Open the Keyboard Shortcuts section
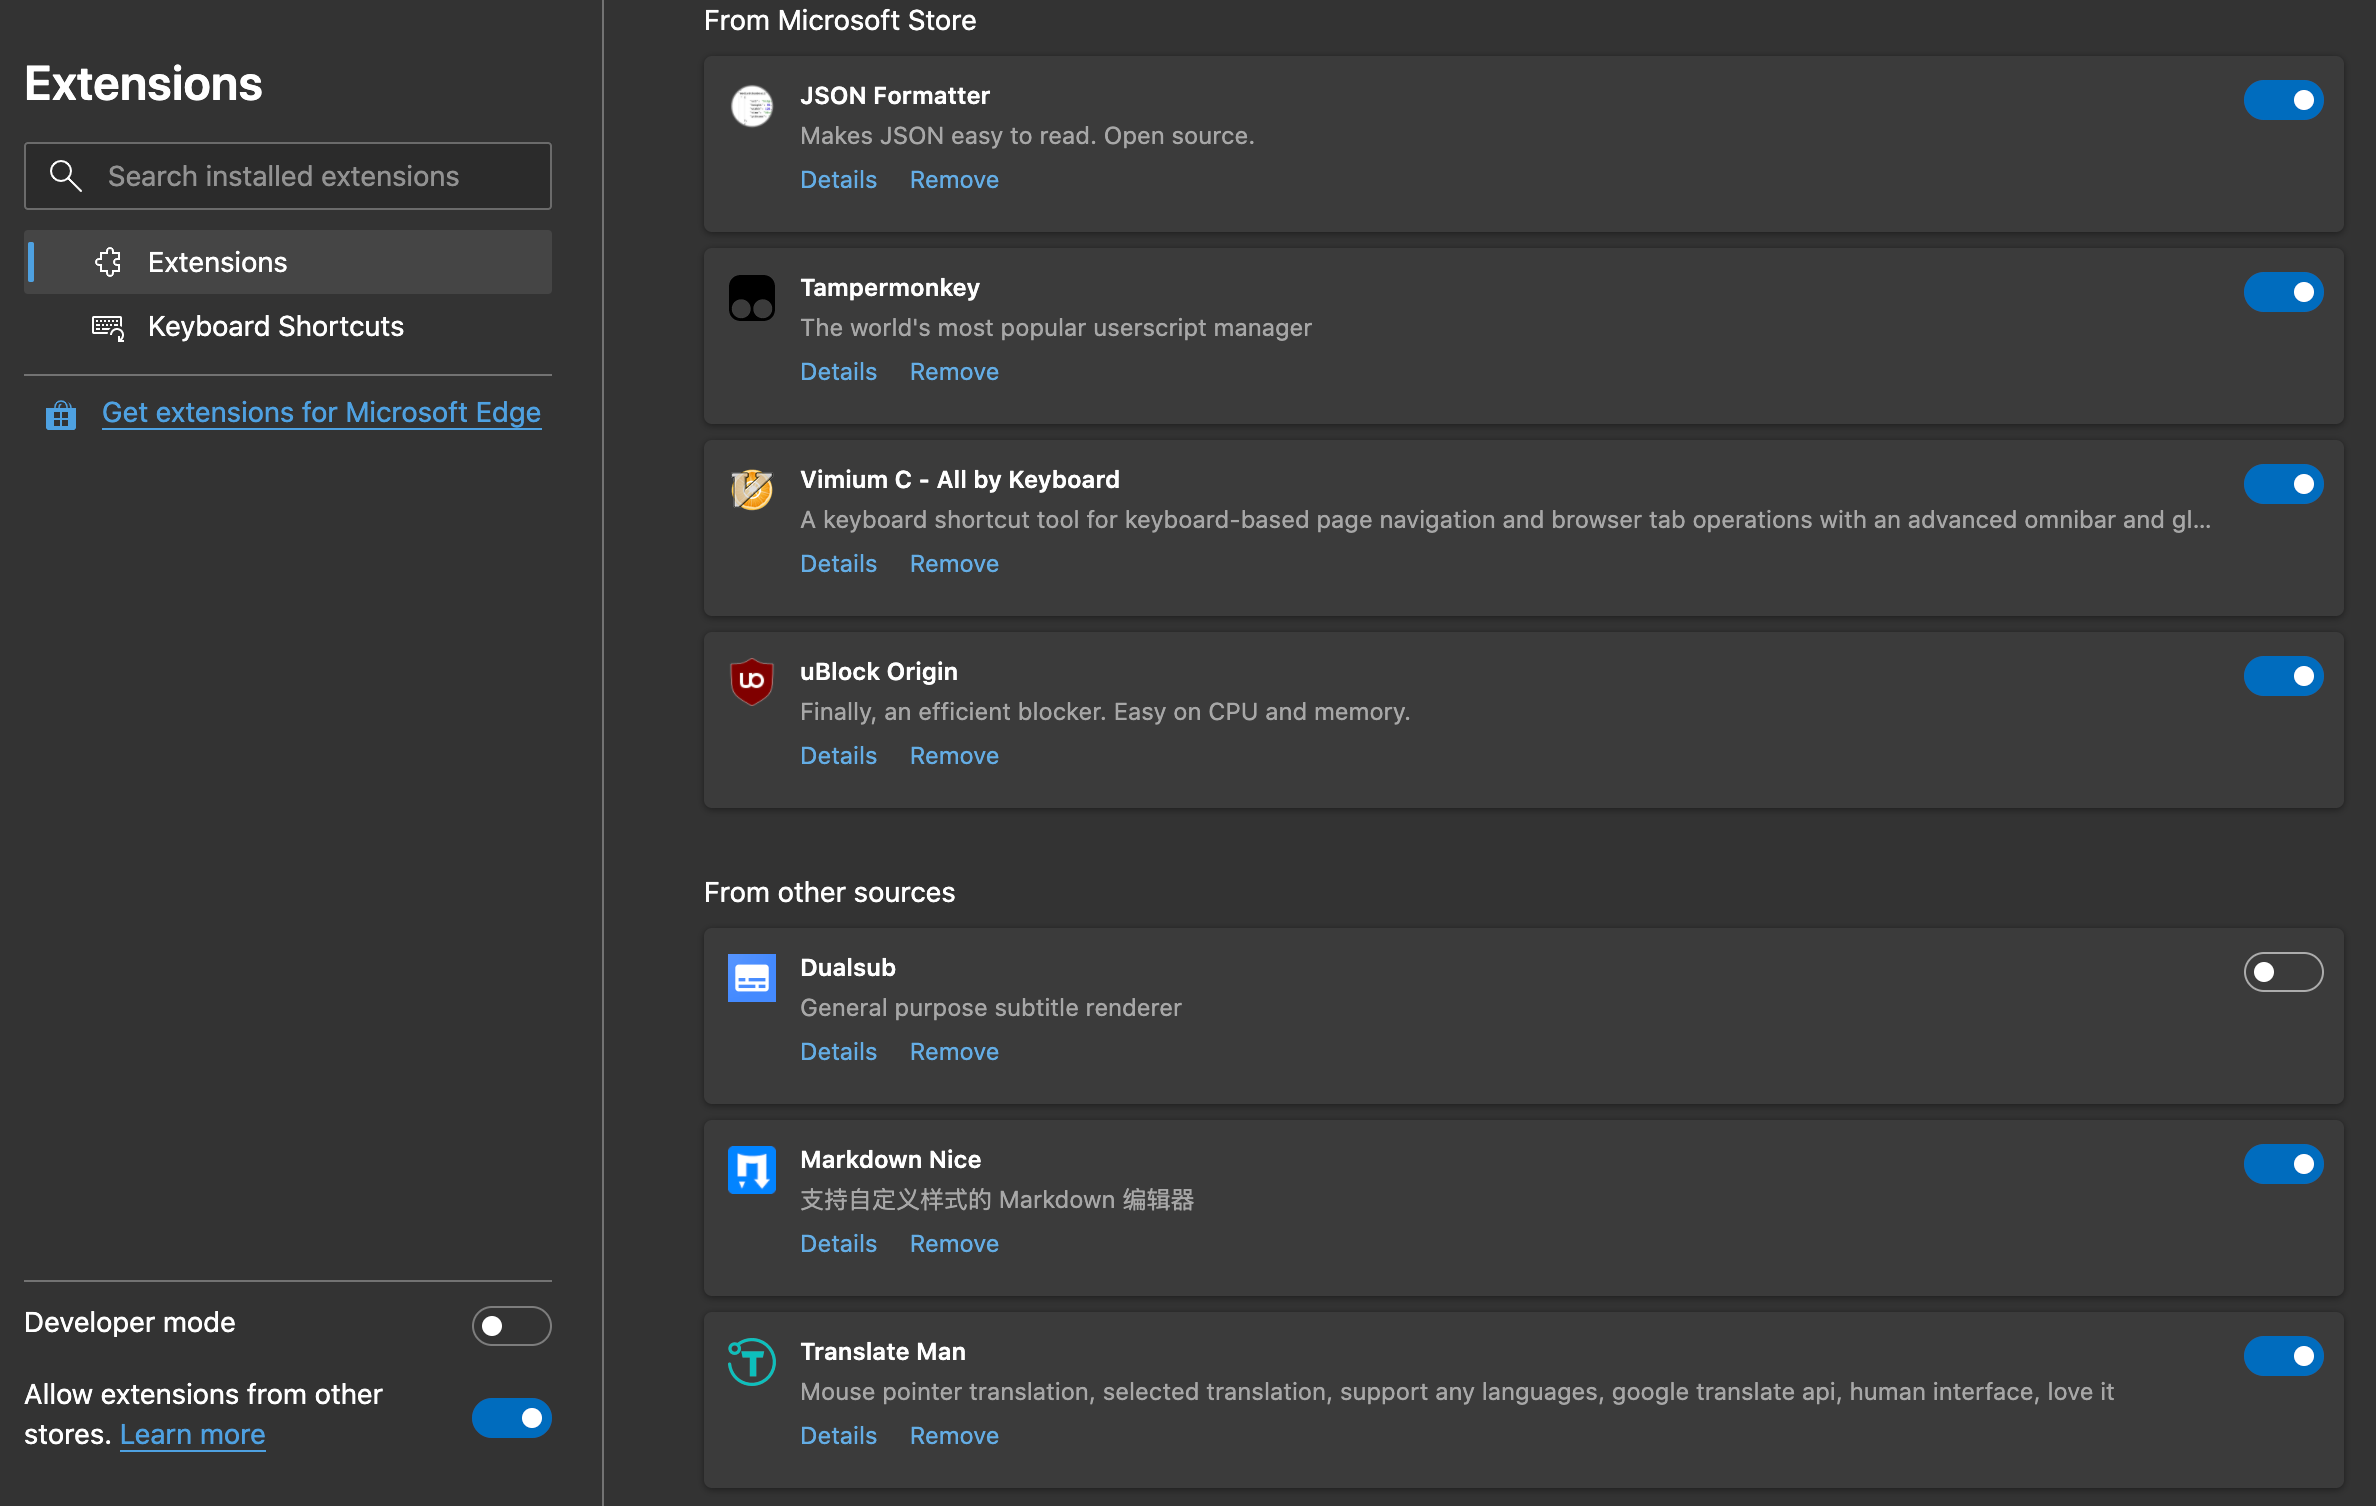Image resolution: width=2376 pixels, height=1506 pixels. click(275, 326)
